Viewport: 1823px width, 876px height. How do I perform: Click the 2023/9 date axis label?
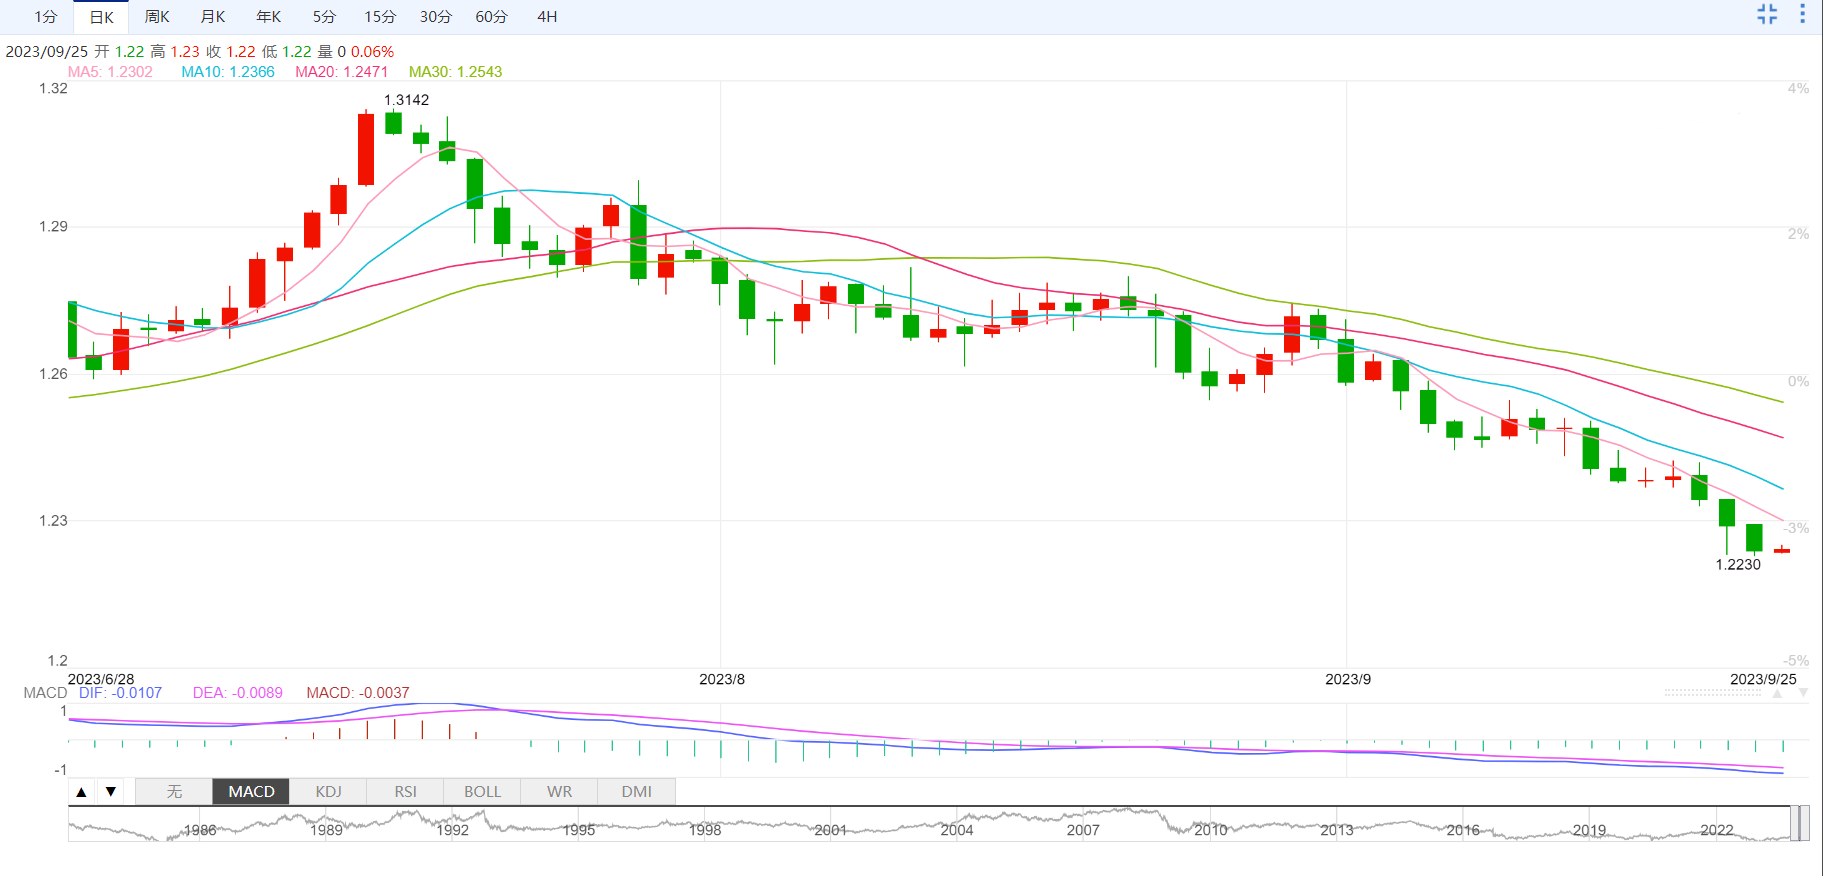coord(1348,679)
